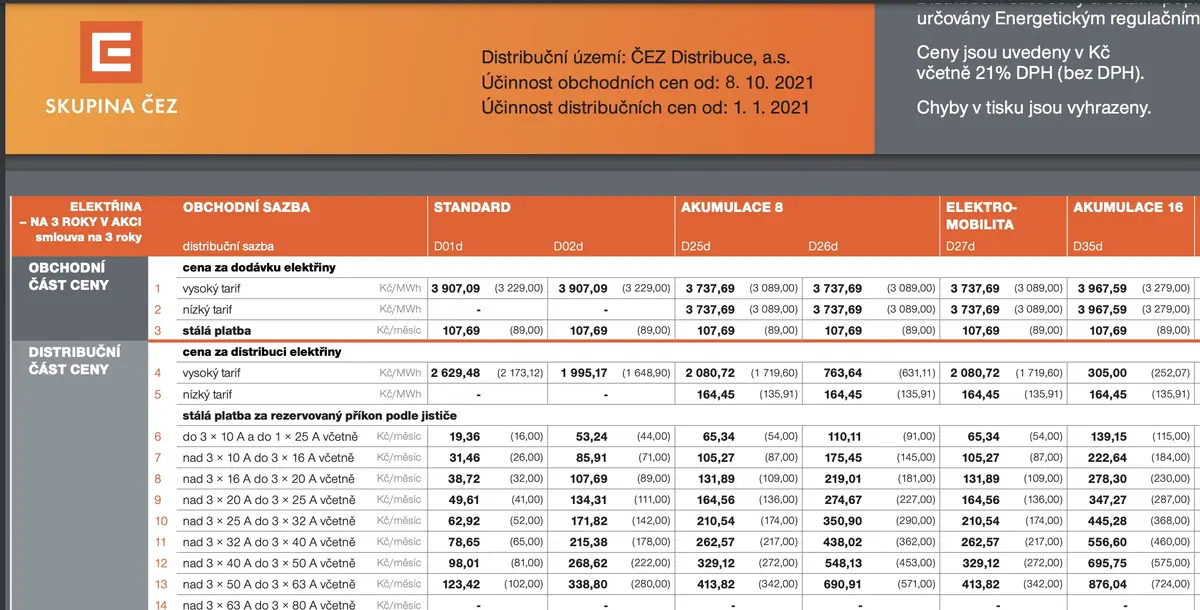Select the 'SKUPINA ČEZ' text under the logo
The height and width of the screenshot is (610, 1200).
click(111, 105)
